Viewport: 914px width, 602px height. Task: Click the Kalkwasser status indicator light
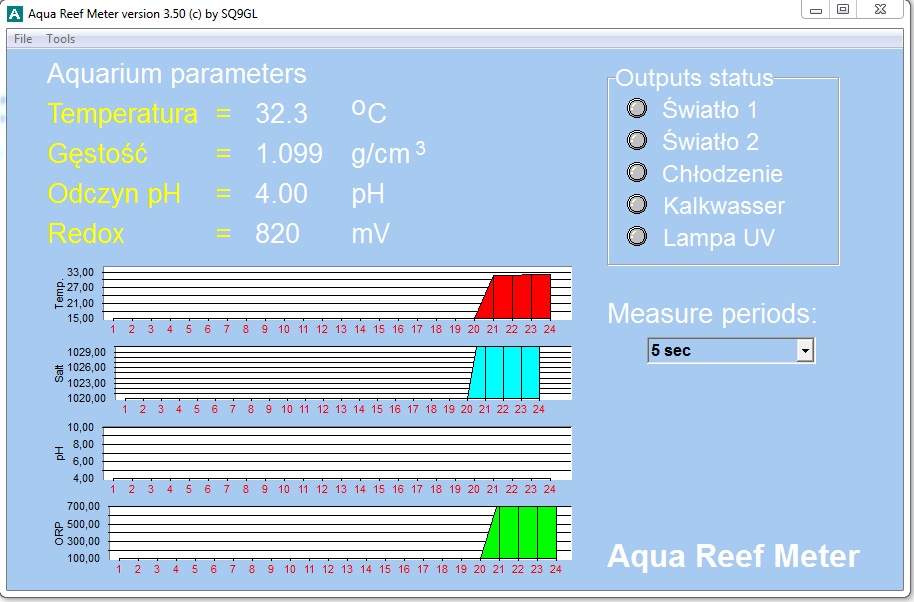[x=637, y=205]
